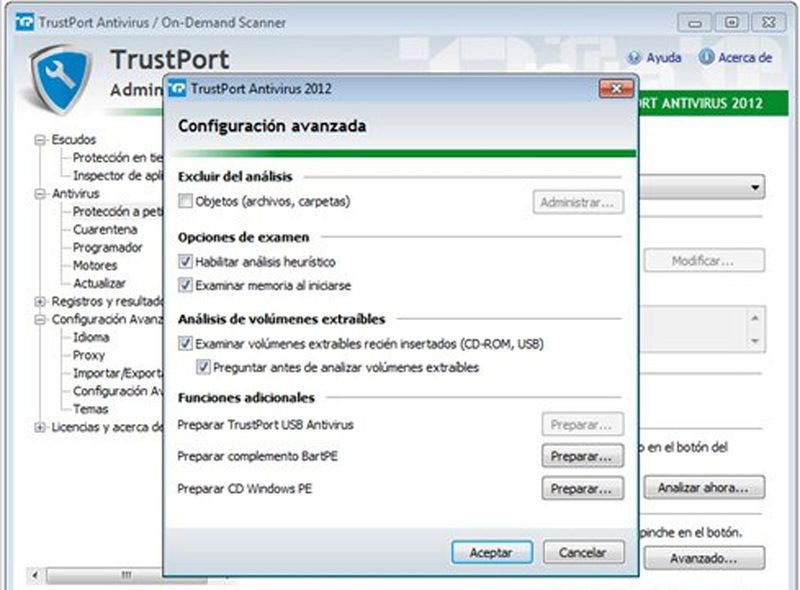Maximize the On-Demand Scanner window
This screenshot has height=590, width=800.
click(732, 23)
